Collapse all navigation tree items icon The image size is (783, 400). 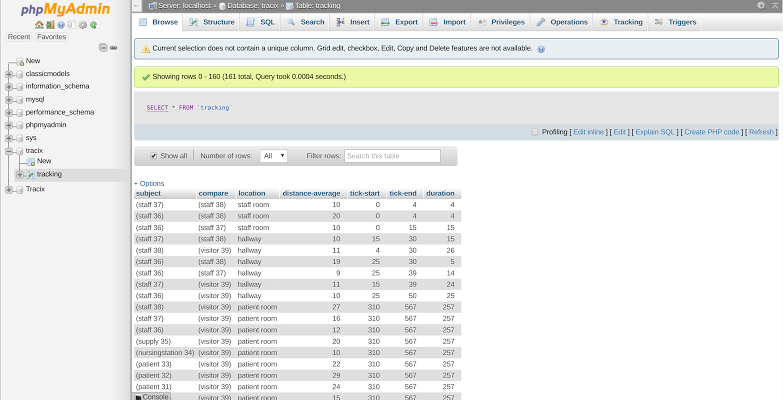click(x=103, y=48)
